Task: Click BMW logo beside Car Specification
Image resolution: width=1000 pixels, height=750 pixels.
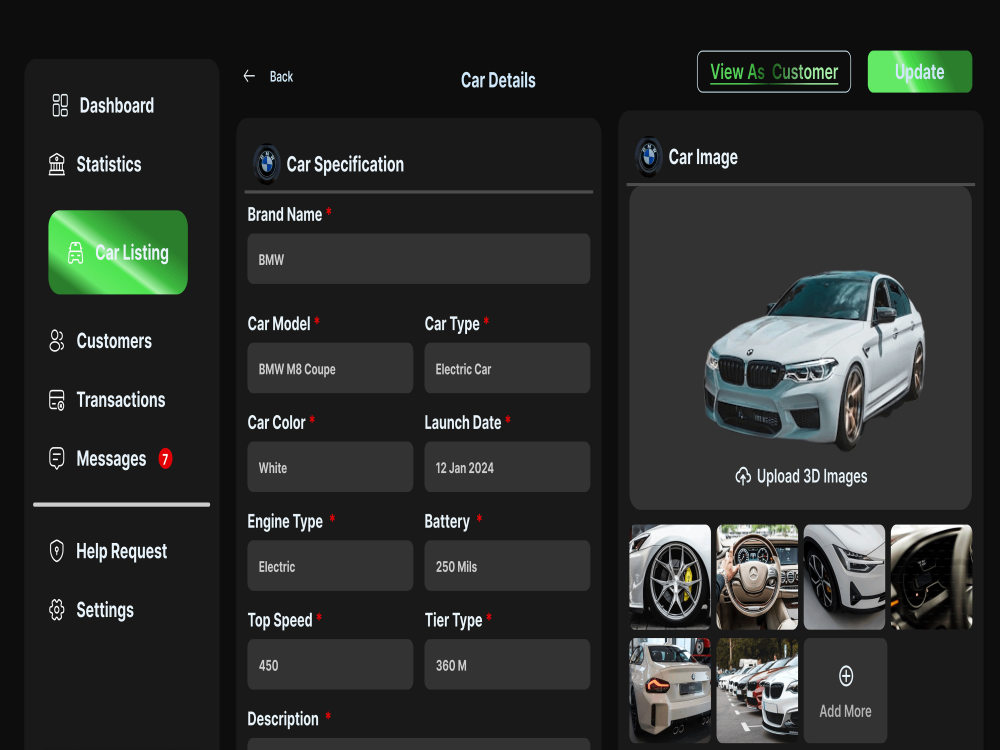Action: 267,164
